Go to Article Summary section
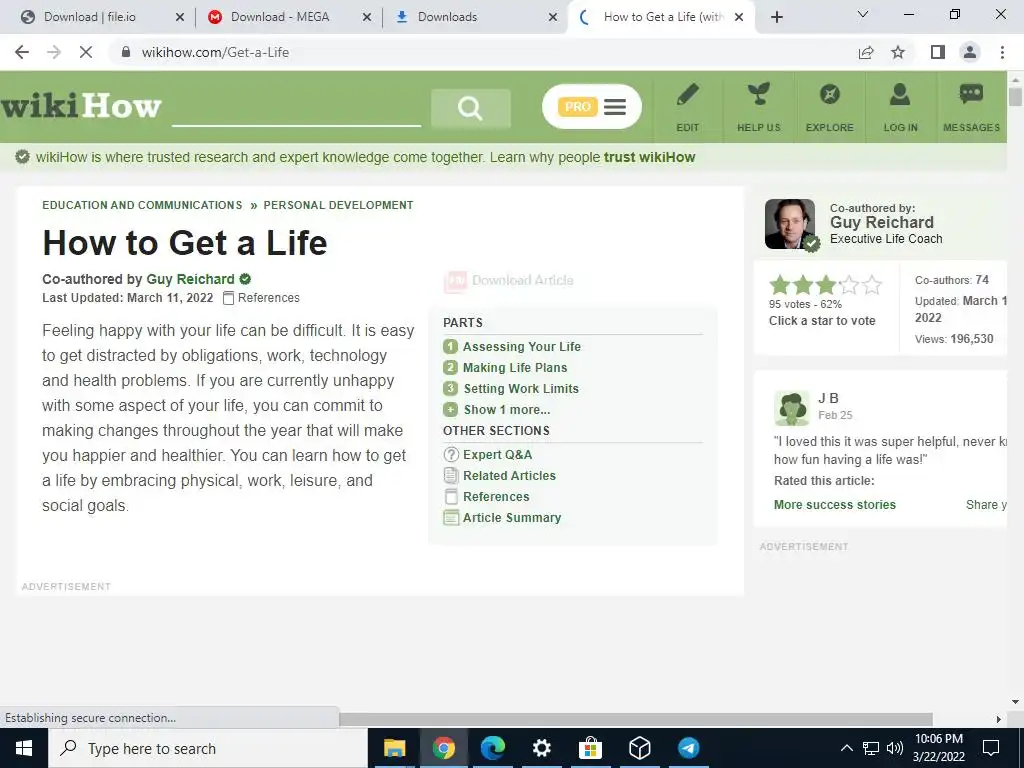The image size is (1024, 768). (x=511, y=517)
